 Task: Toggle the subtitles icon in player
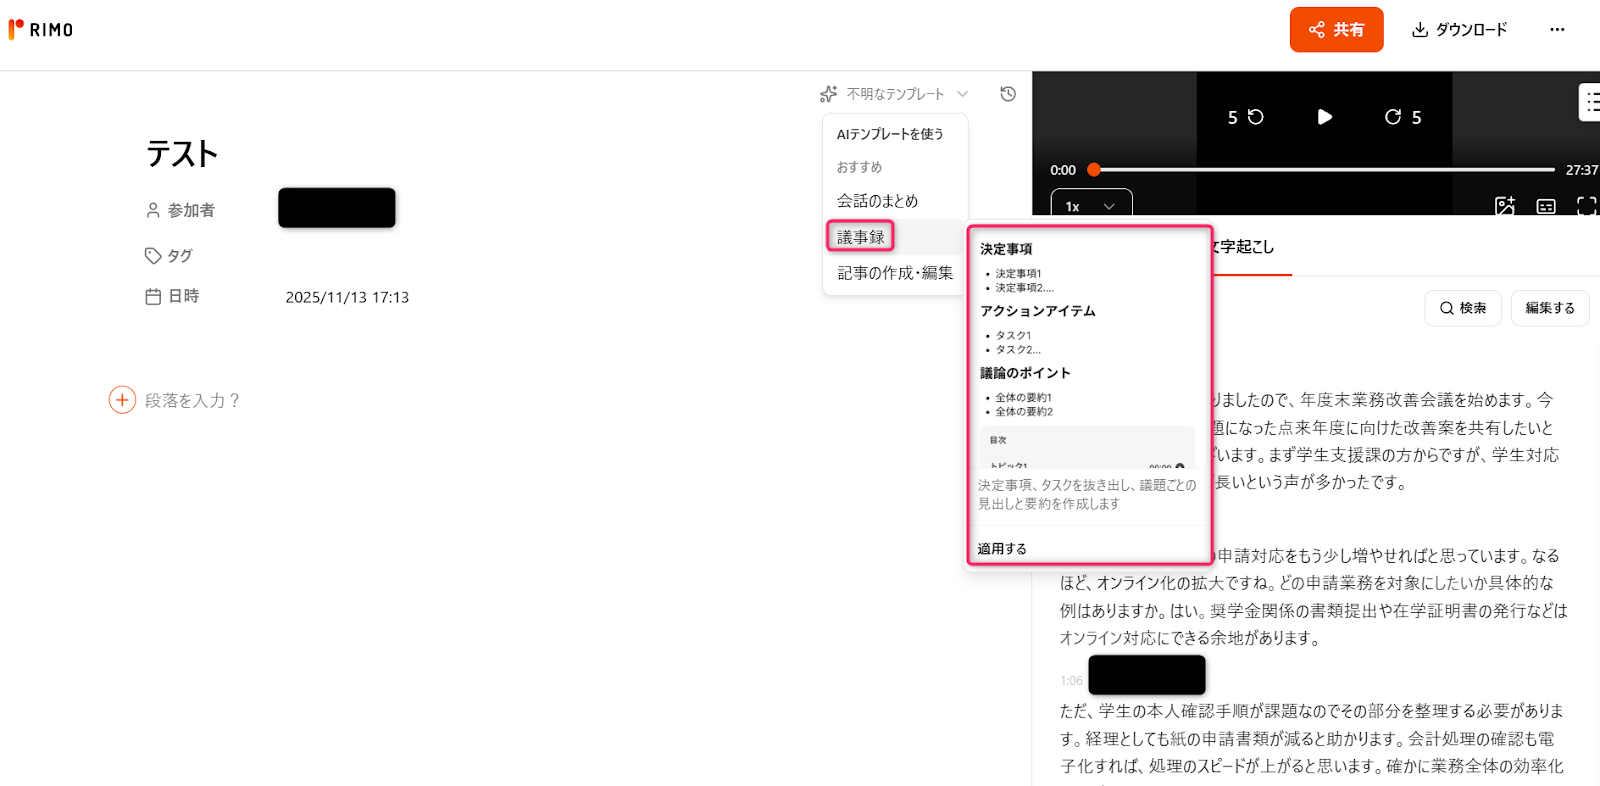[1546, 206]
